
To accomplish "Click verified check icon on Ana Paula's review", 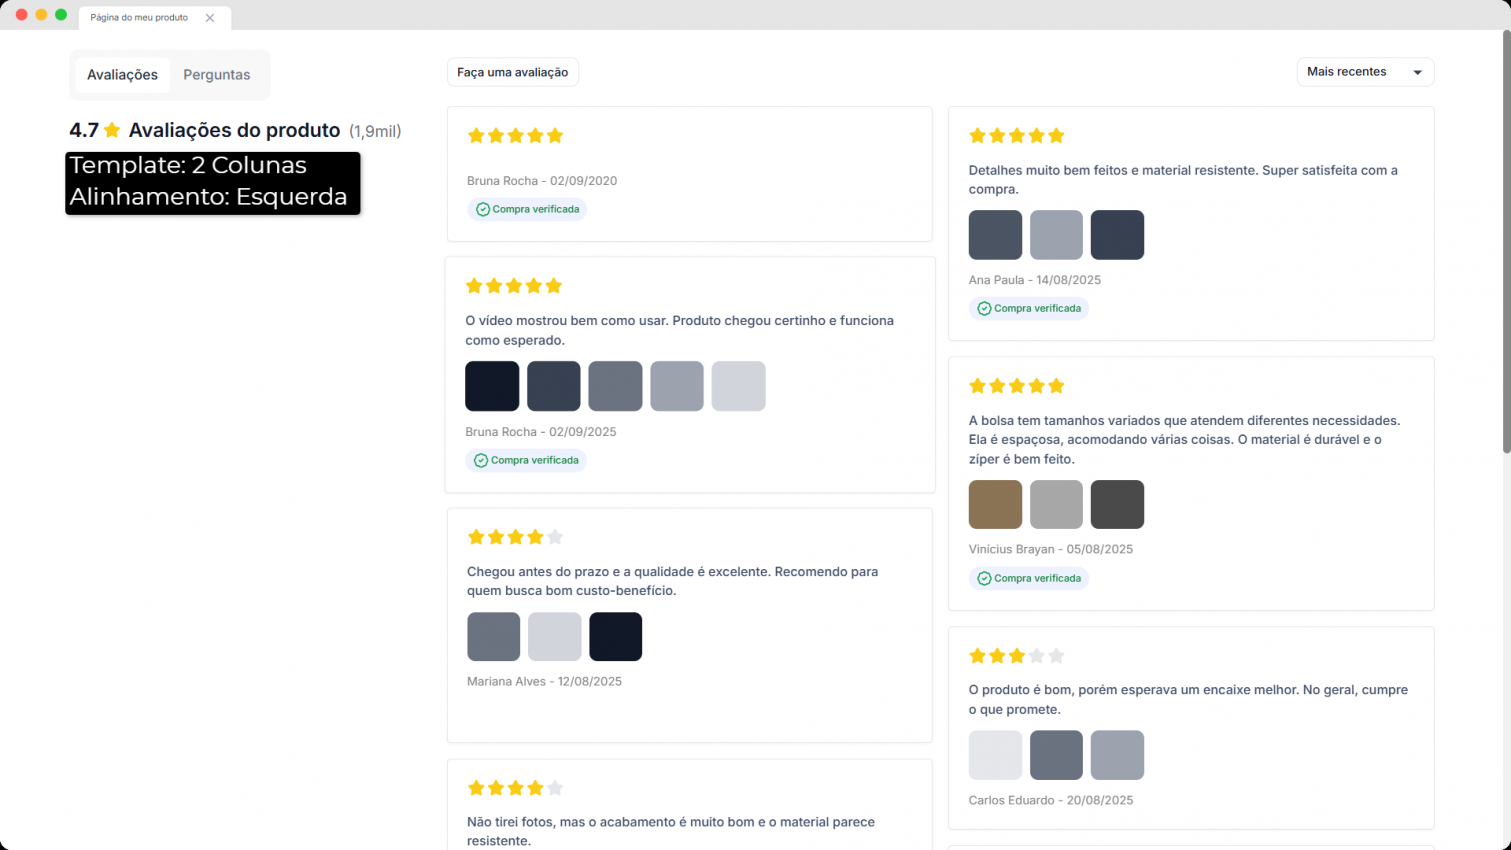I will [984, 309].
